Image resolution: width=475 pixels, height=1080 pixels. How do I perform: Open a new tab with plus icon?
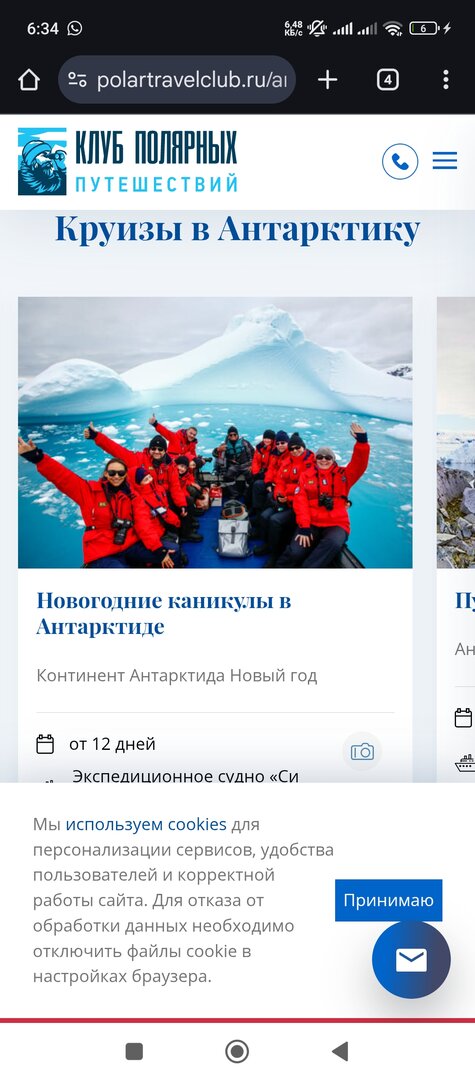coord(328,80)
